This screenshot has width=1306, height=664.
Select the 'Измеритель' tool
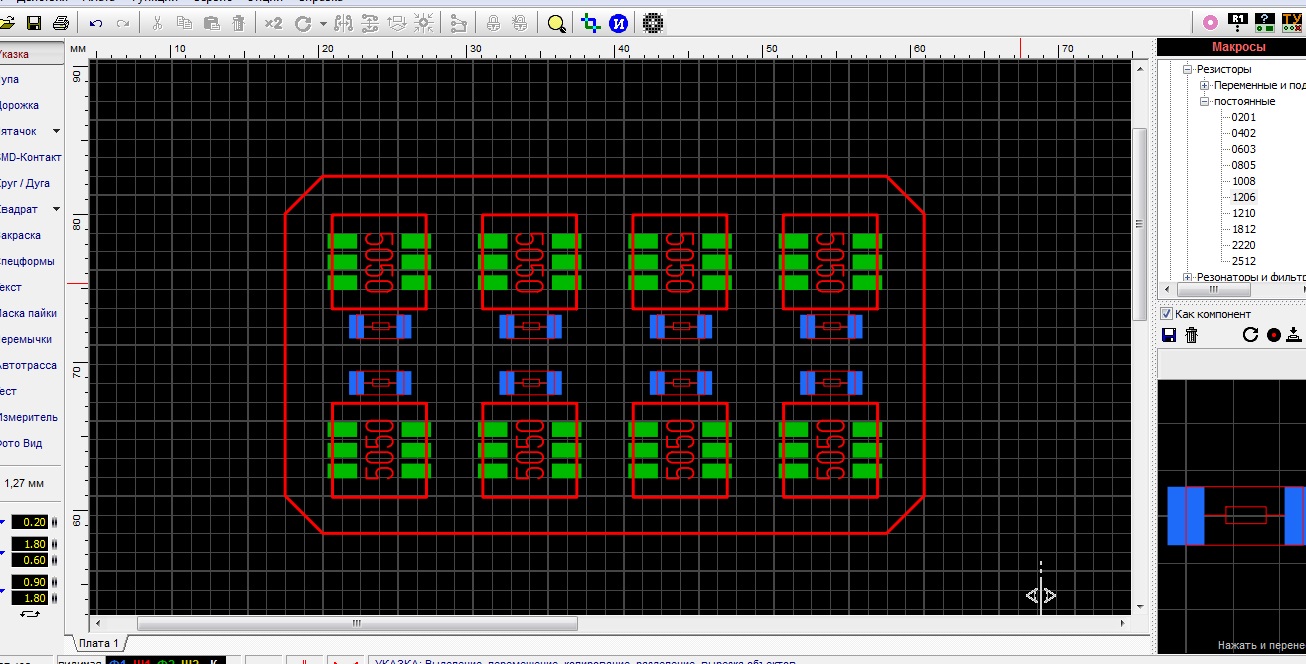pyautogui.click(x=29, y=417)
